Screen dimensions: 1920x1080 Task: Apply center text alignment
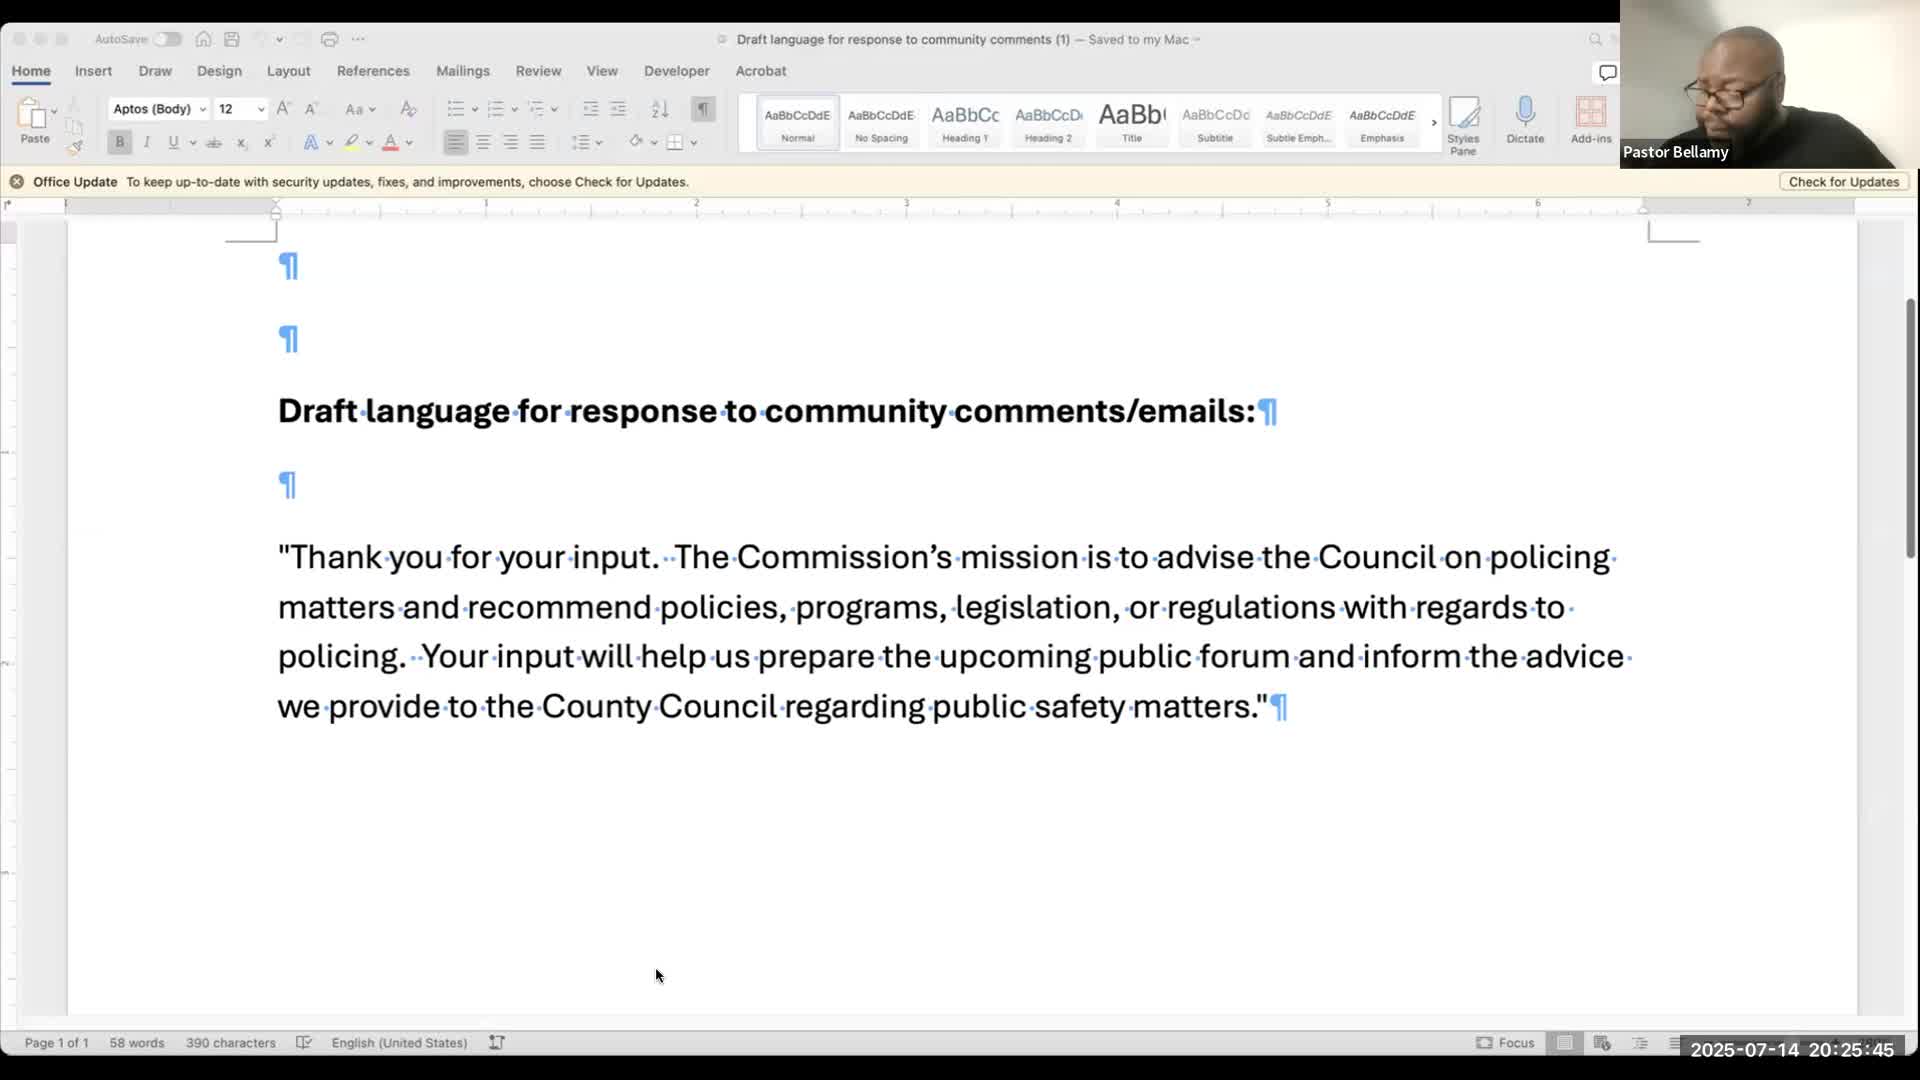click(x=483, y=142)
